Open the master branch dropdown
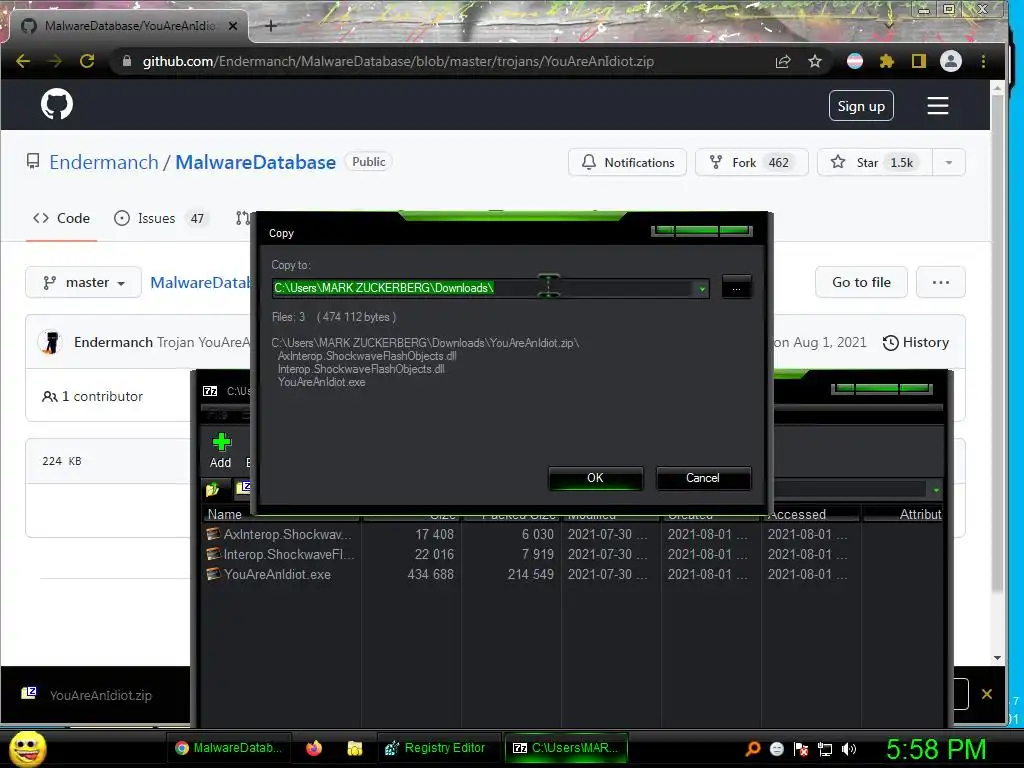 84,282
